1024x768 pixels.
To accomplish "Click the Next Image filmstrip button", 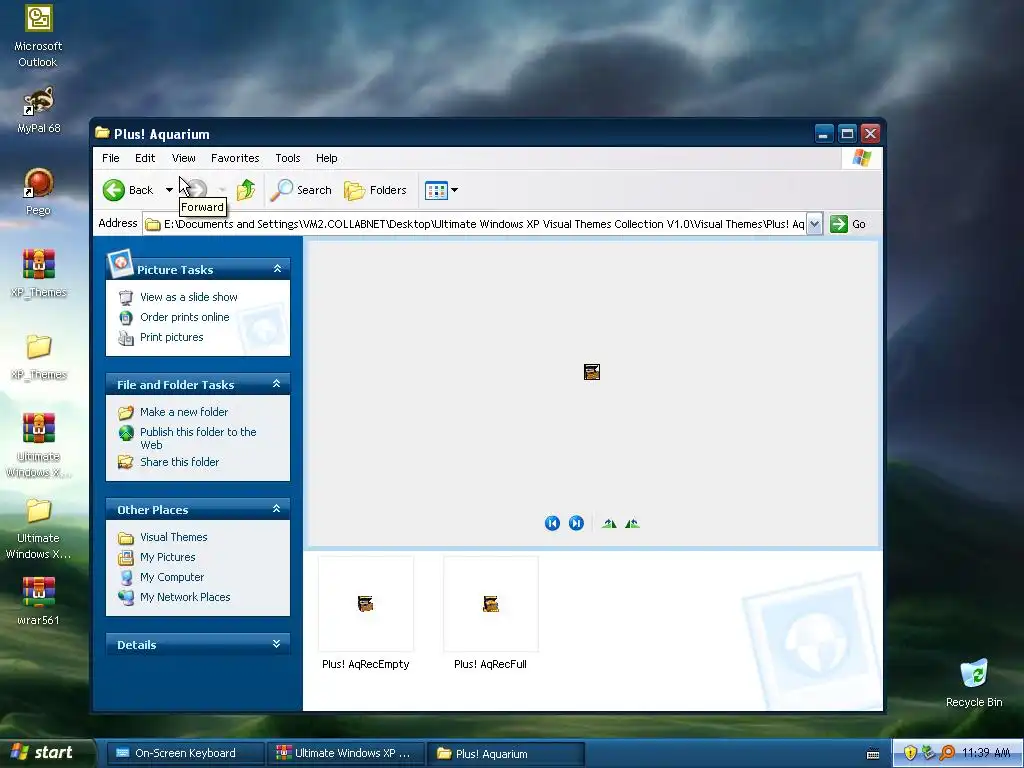I will point(576,523).
